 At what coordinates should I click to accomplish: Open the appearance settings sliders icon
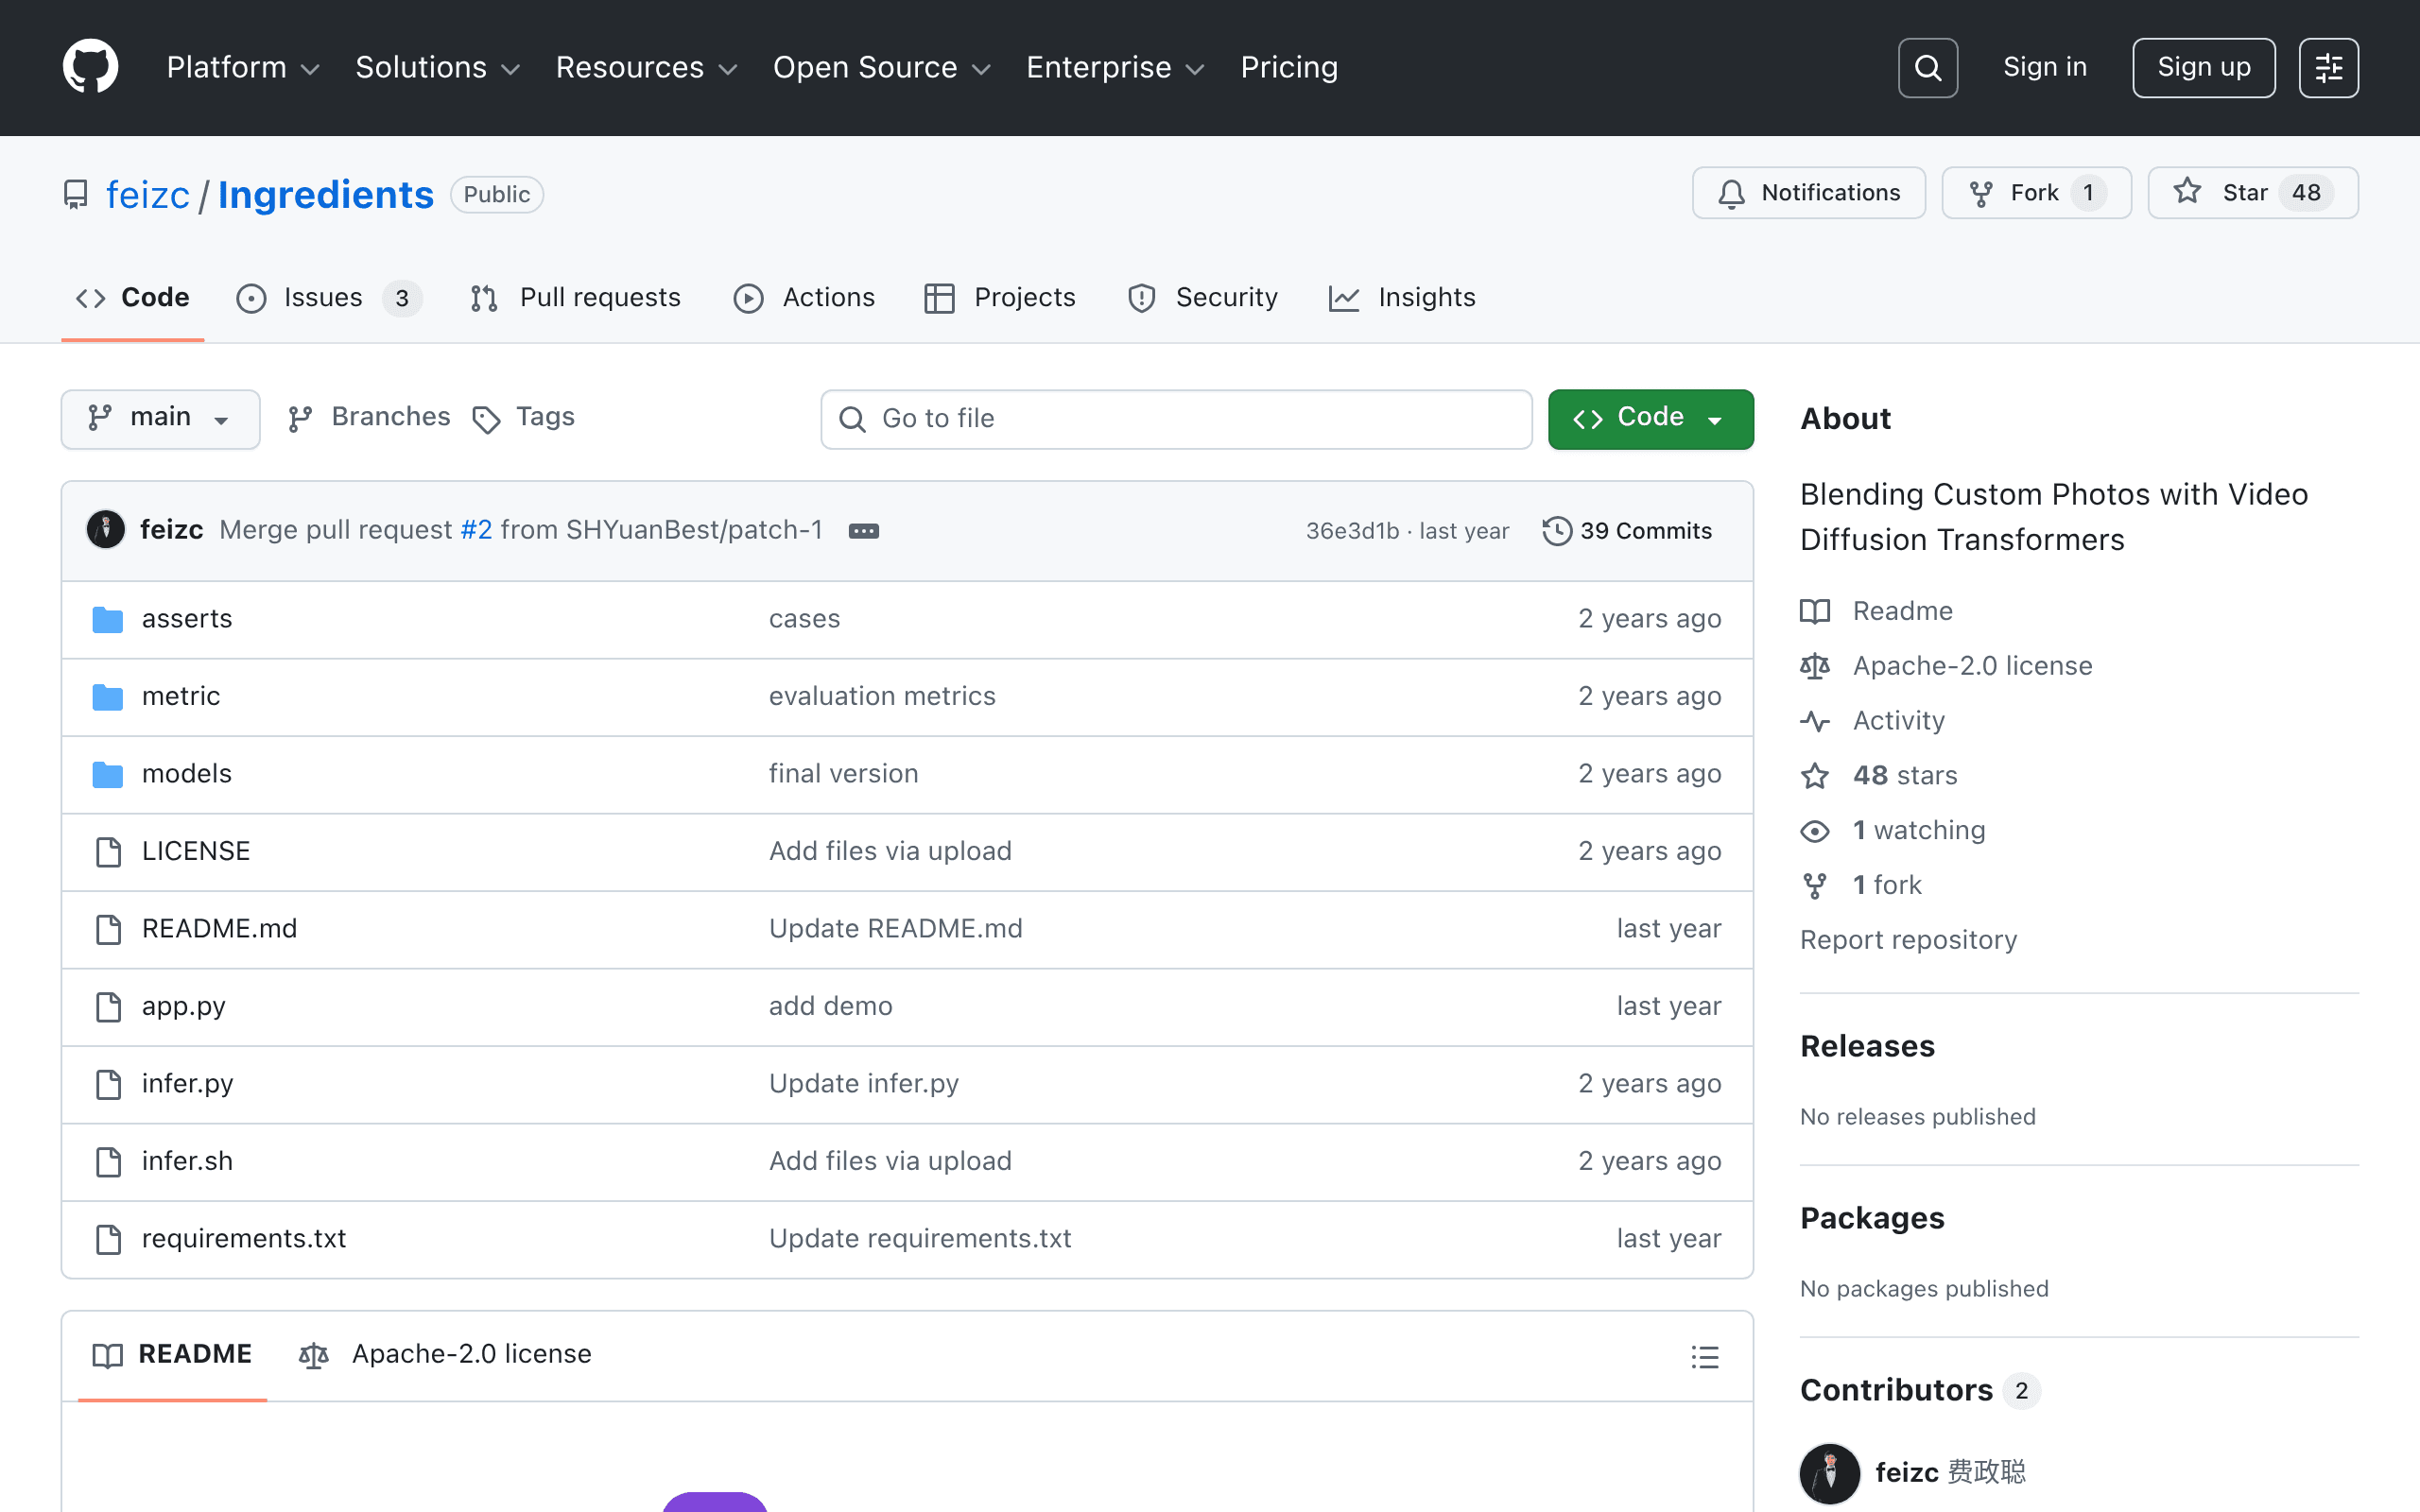(x=2328, y=68)
